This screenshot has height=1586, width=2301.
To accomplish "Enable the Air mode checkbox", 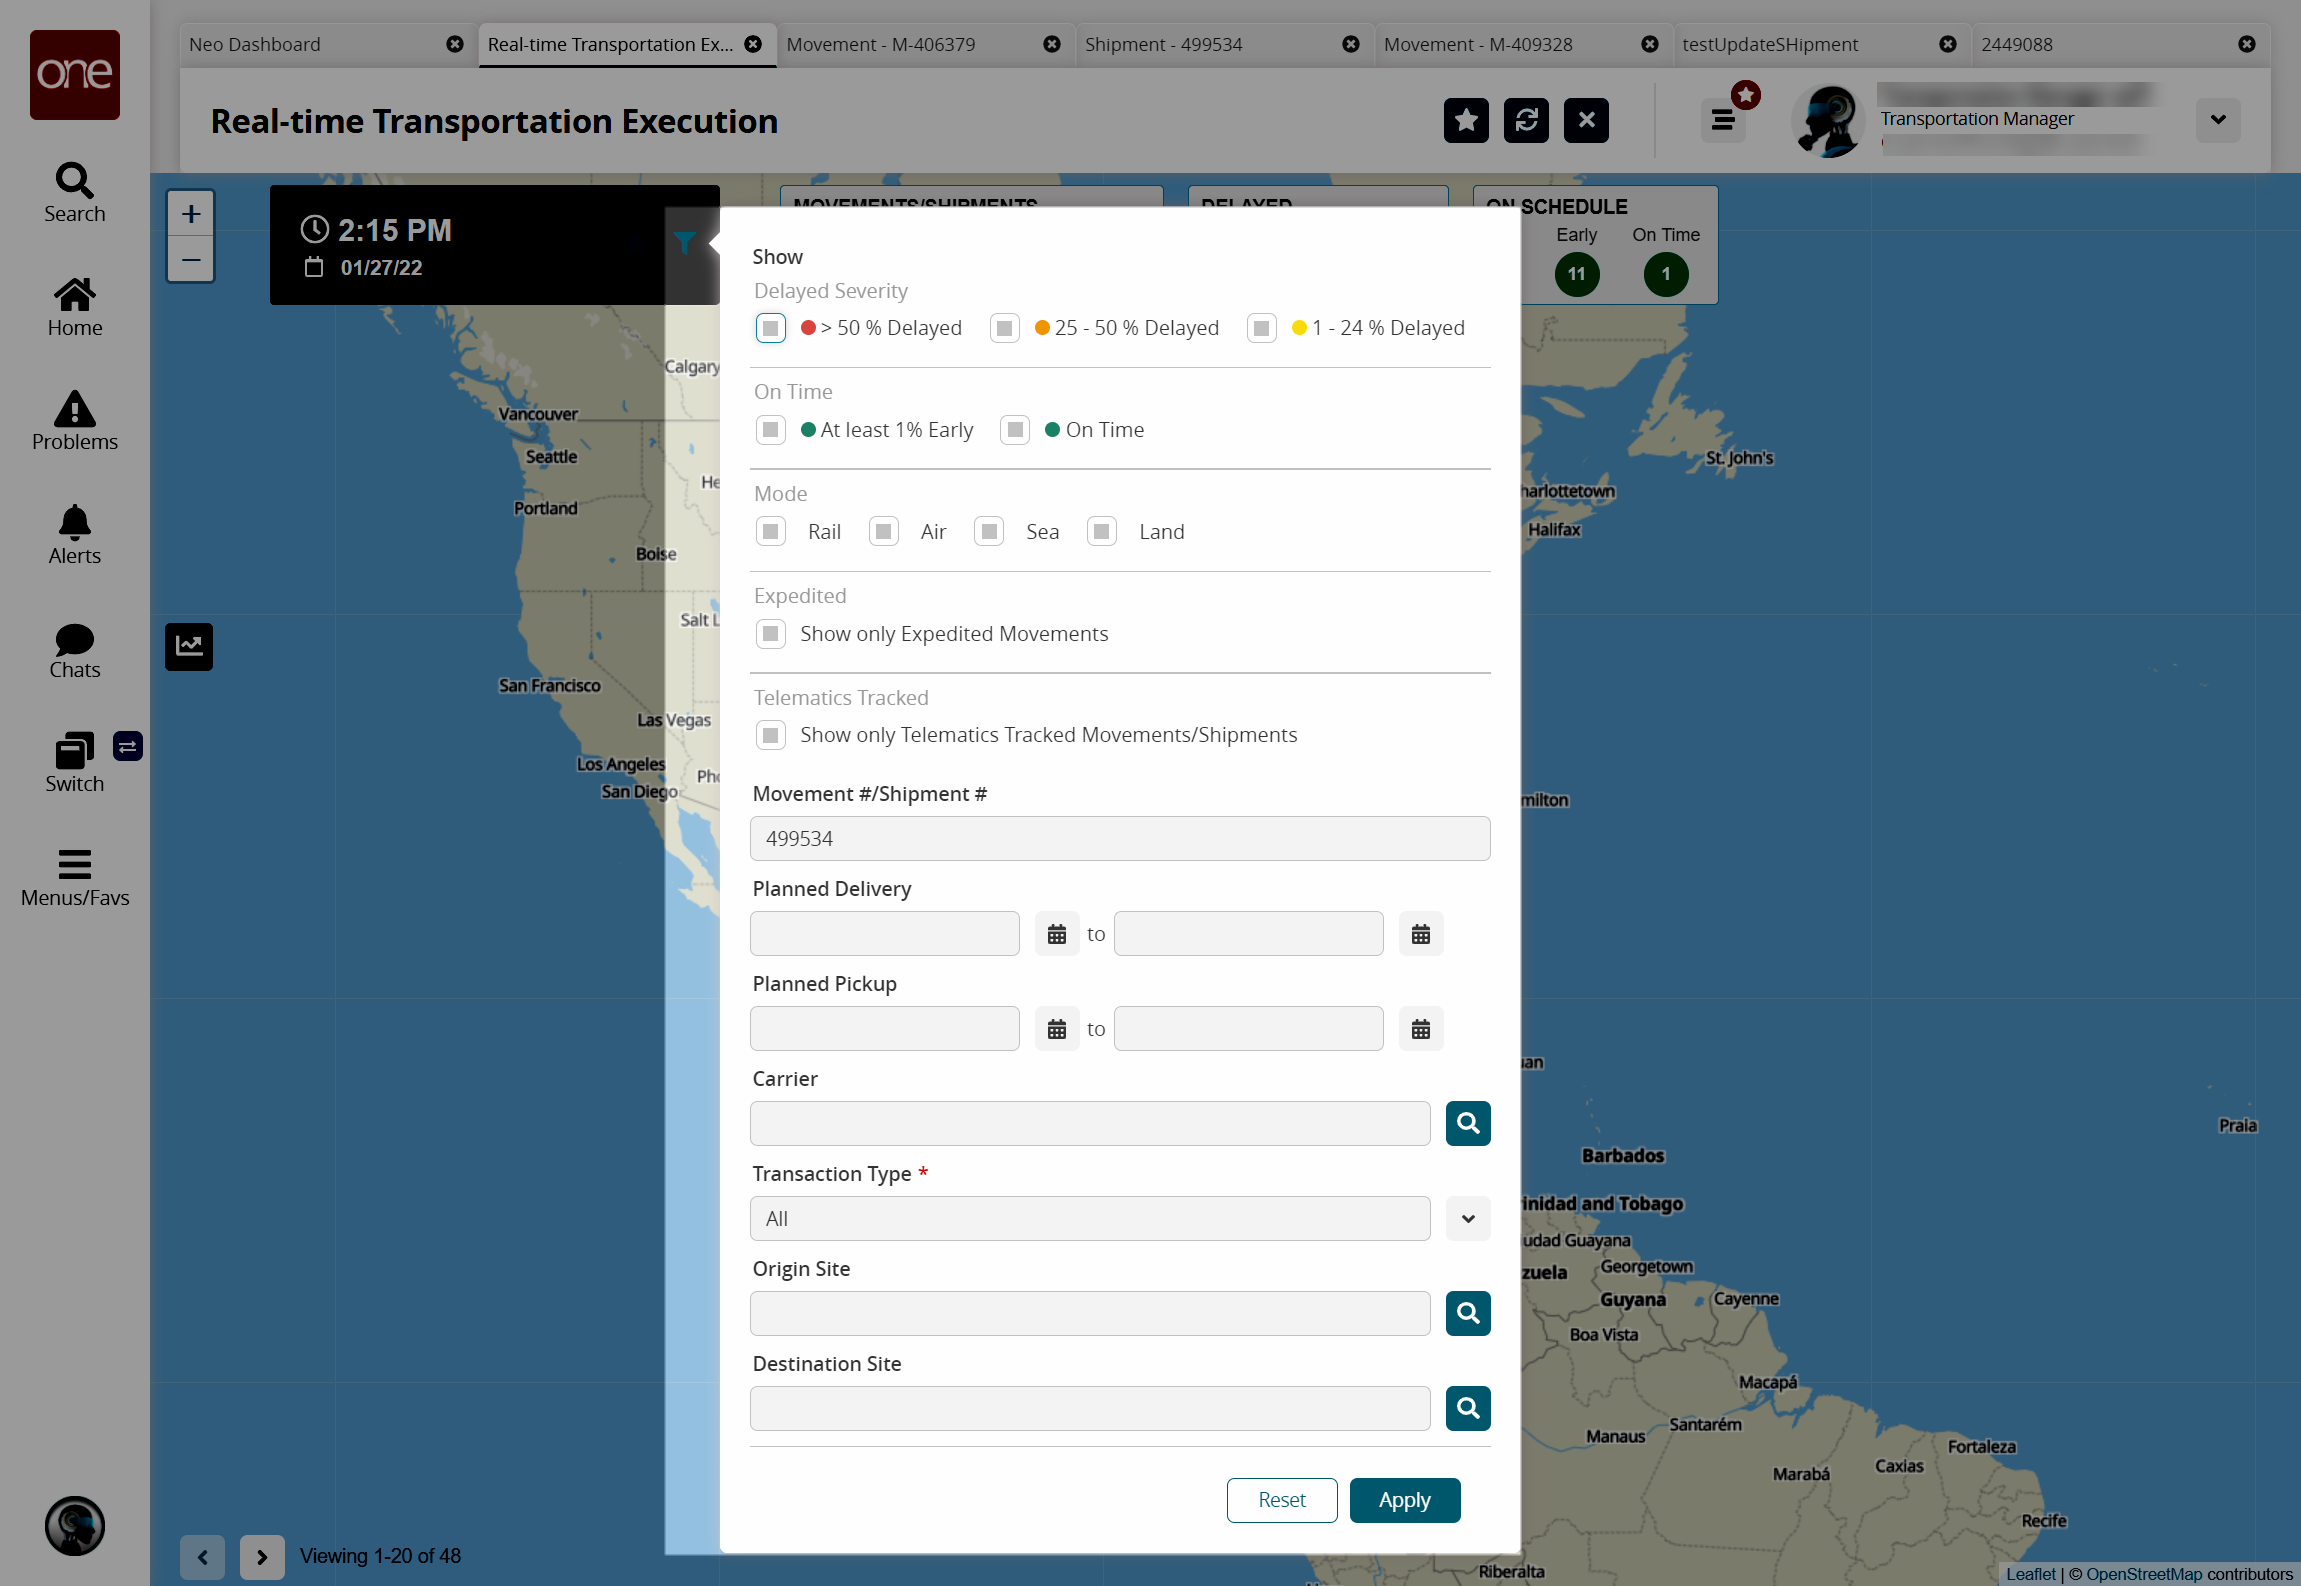I will [883, 532].
